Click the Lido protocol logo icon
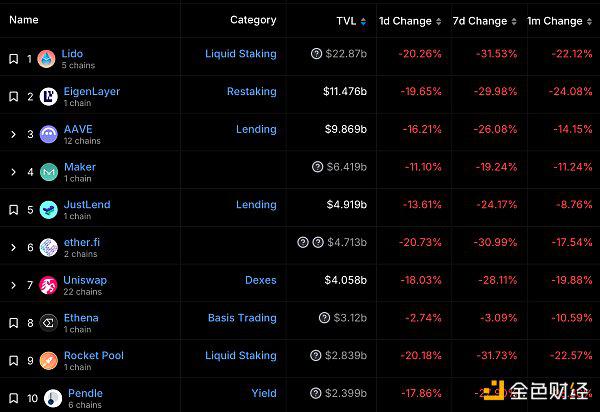 pos(46,59)
